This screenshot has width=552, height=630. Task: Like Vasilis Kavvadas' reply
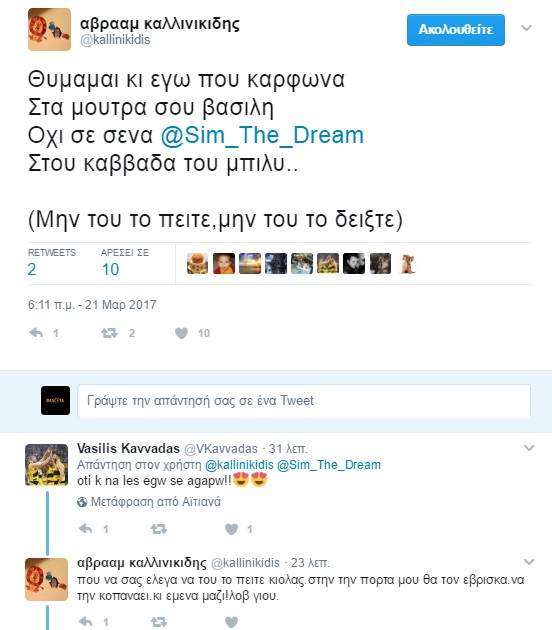click(231, 529)
